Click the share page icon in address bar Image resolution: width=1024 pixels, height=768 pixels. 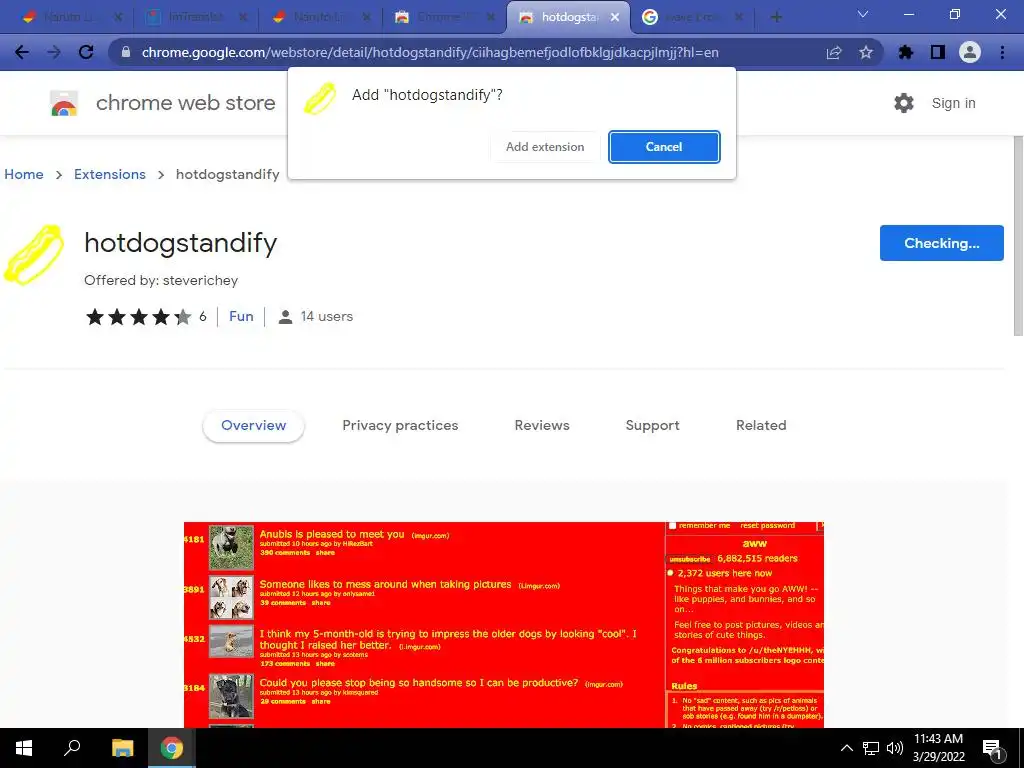[x=834, y=52]
